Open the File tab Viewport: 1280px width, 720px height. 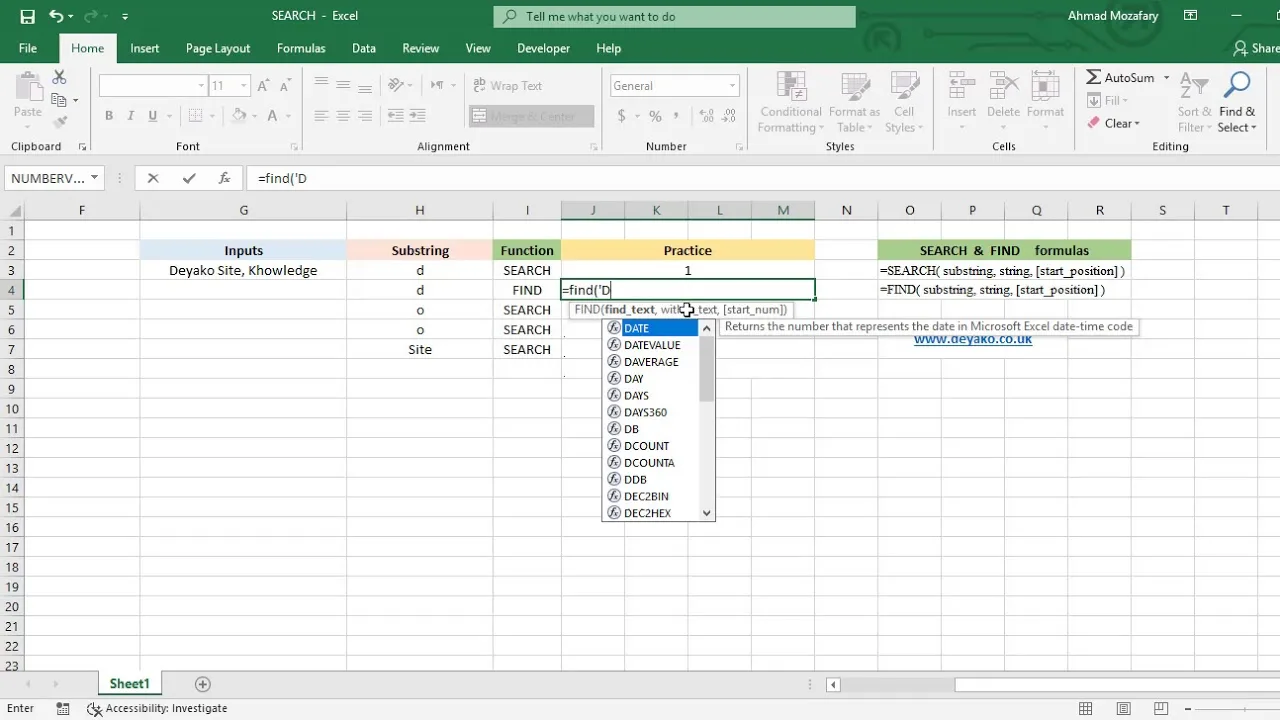28,48
